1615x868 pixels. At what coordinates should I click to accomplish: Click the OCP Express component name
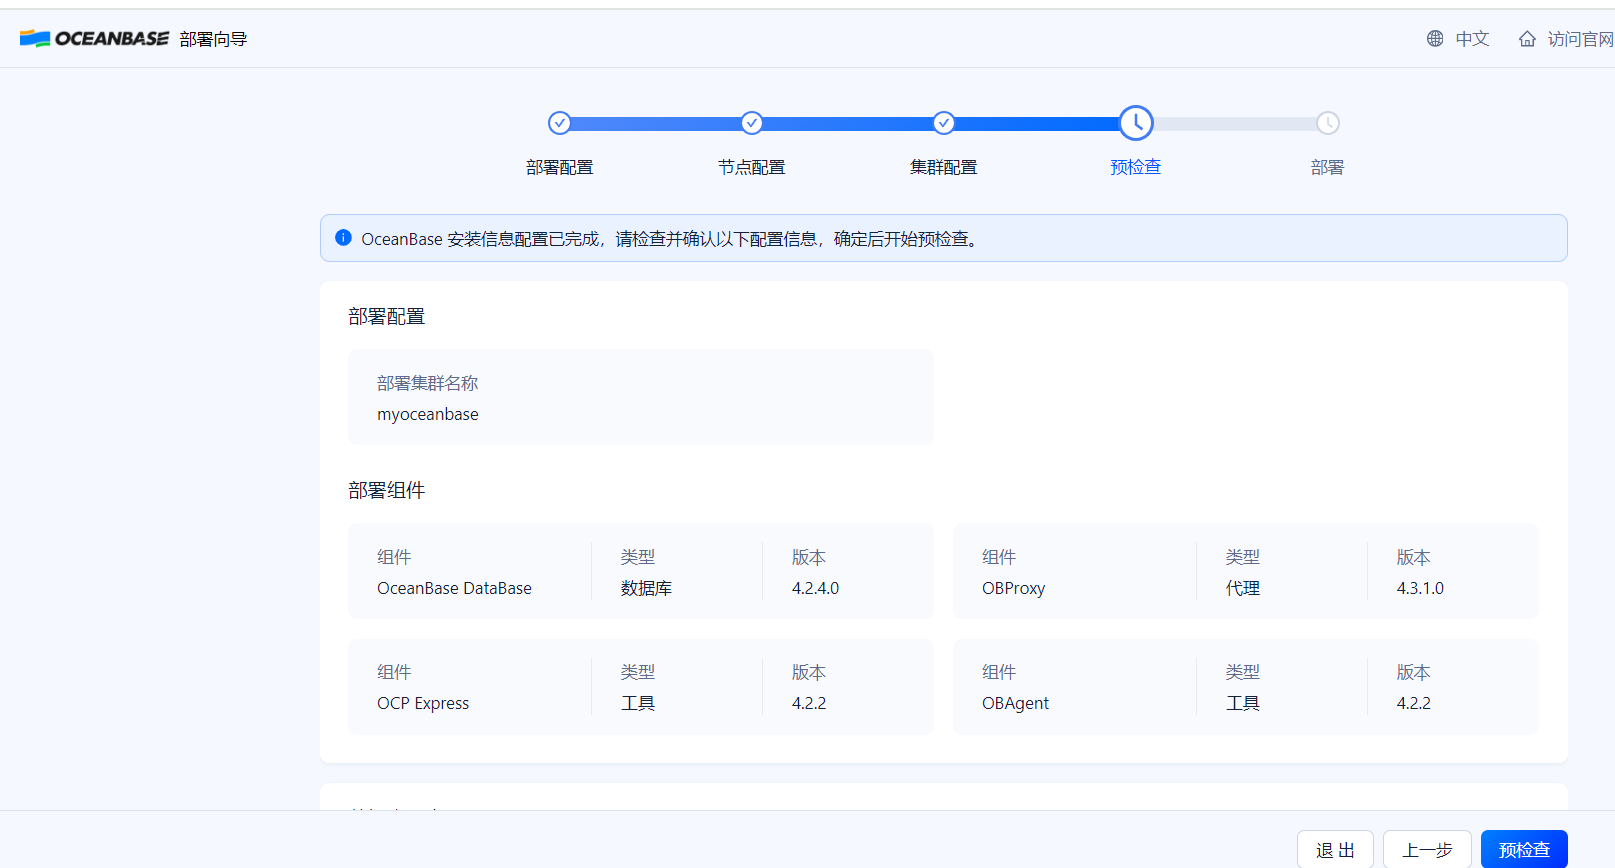point(423,703)
